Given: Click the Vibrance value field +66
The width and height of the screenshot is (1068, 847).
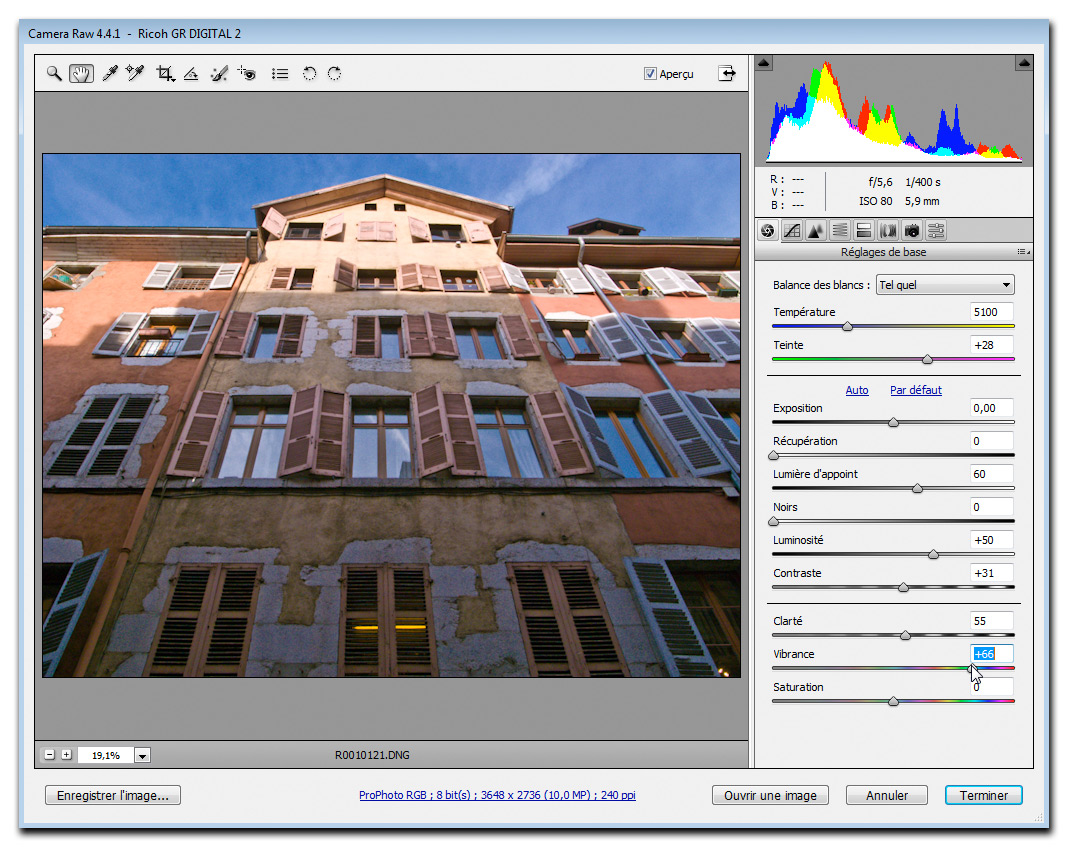Looking at the screenshot, I should pyautogui.click(x=992, y=654).
